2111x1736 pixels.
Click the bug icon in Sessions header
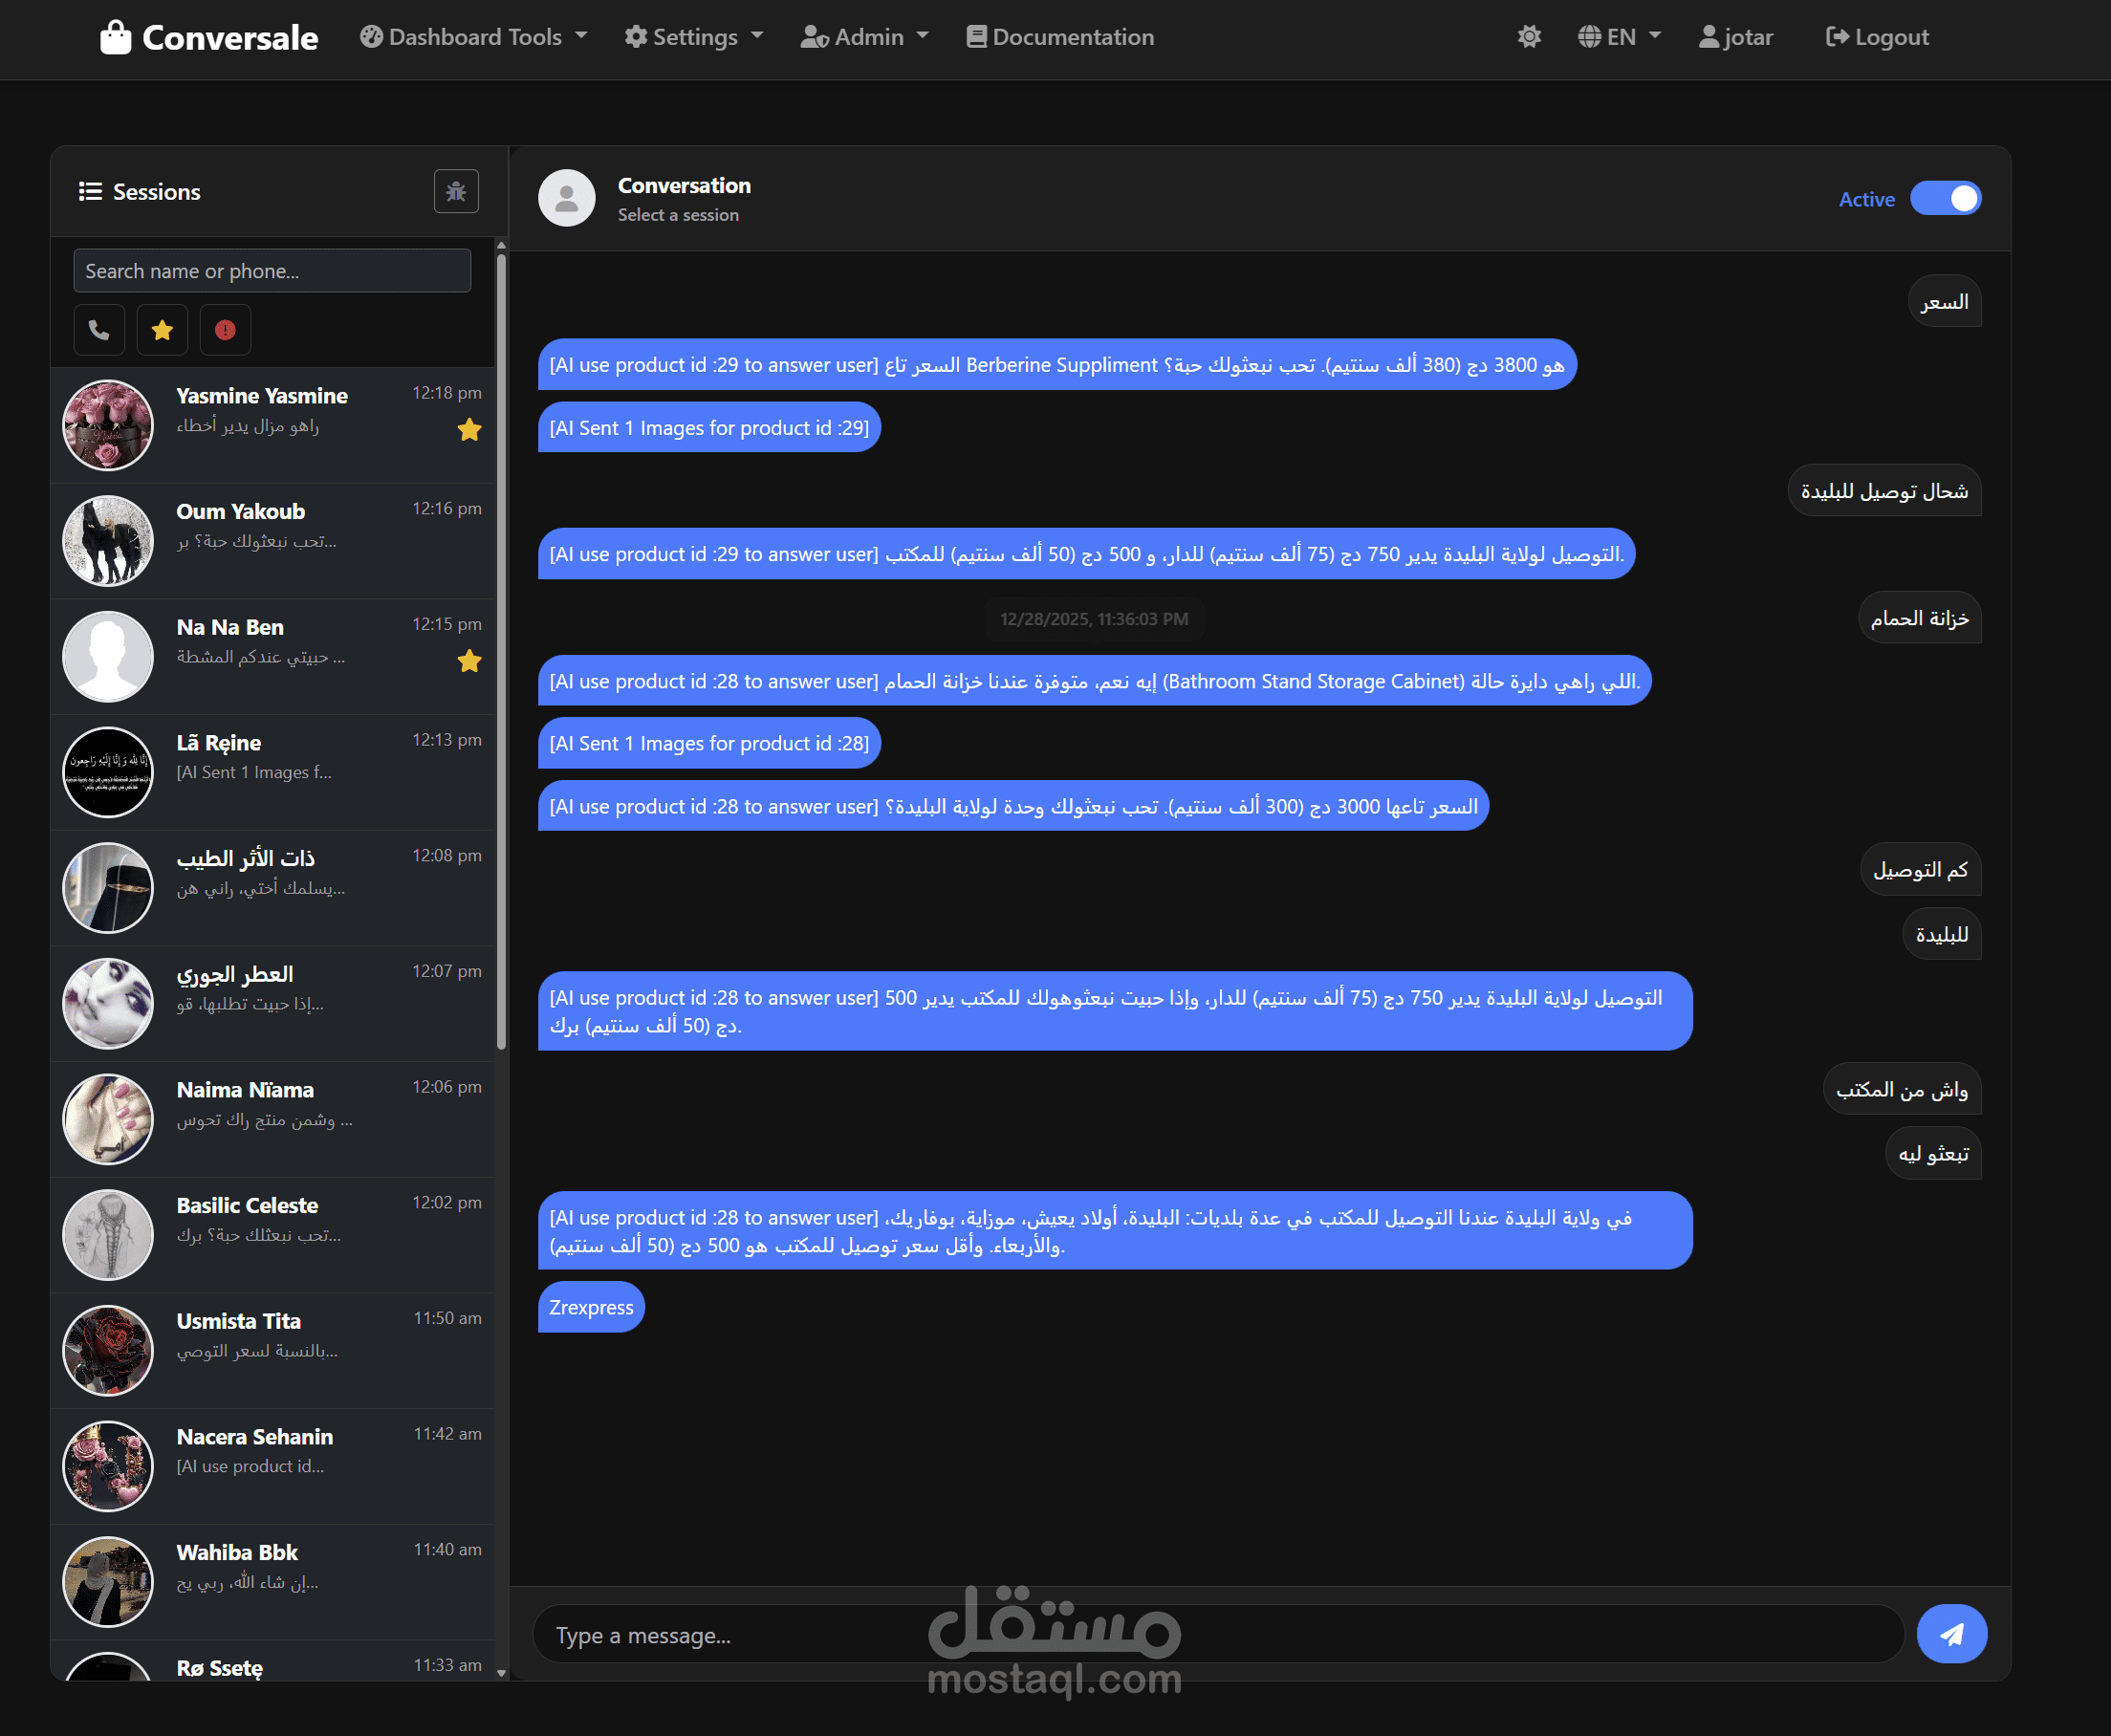click(456, 191)
